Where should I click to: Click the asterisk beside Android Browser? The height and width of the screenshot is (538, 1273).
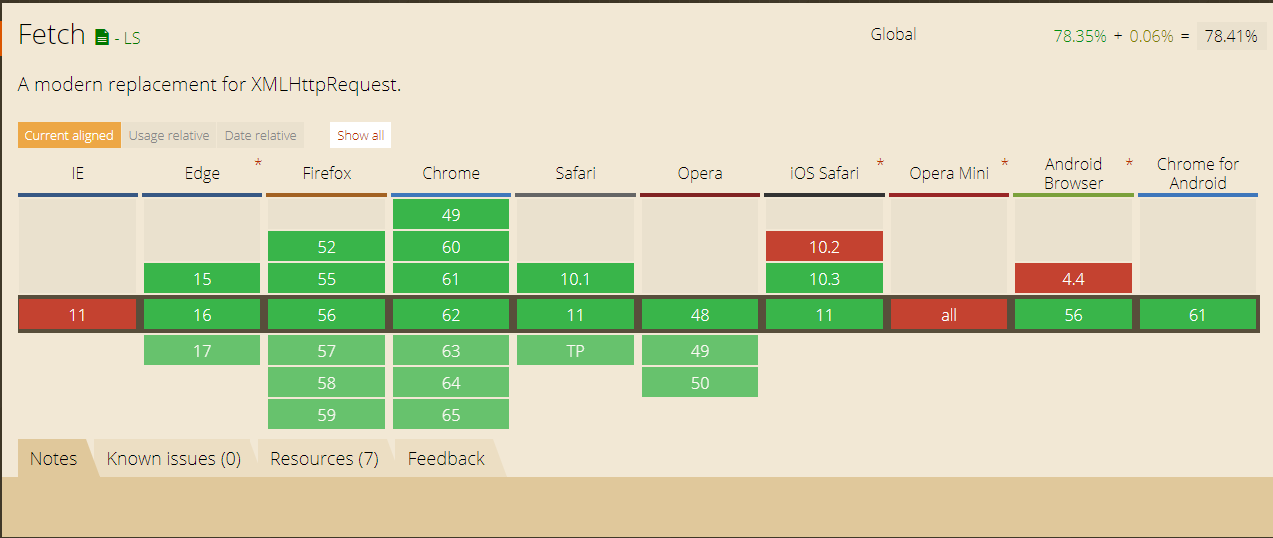[x=1129, y=162]
